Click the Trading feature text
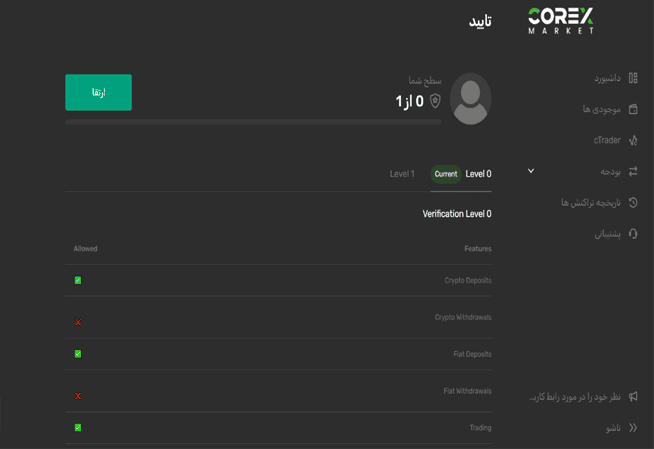The image size is (654, 449). click(480, 428)
